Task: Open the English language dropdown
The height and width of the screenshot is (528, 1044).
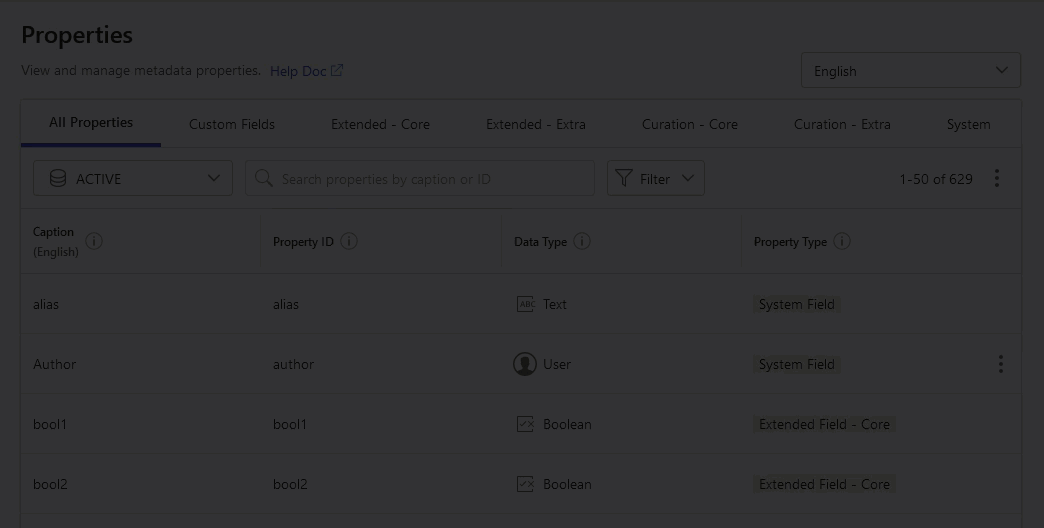Action: pyautogui.click(x=910, y=70)
